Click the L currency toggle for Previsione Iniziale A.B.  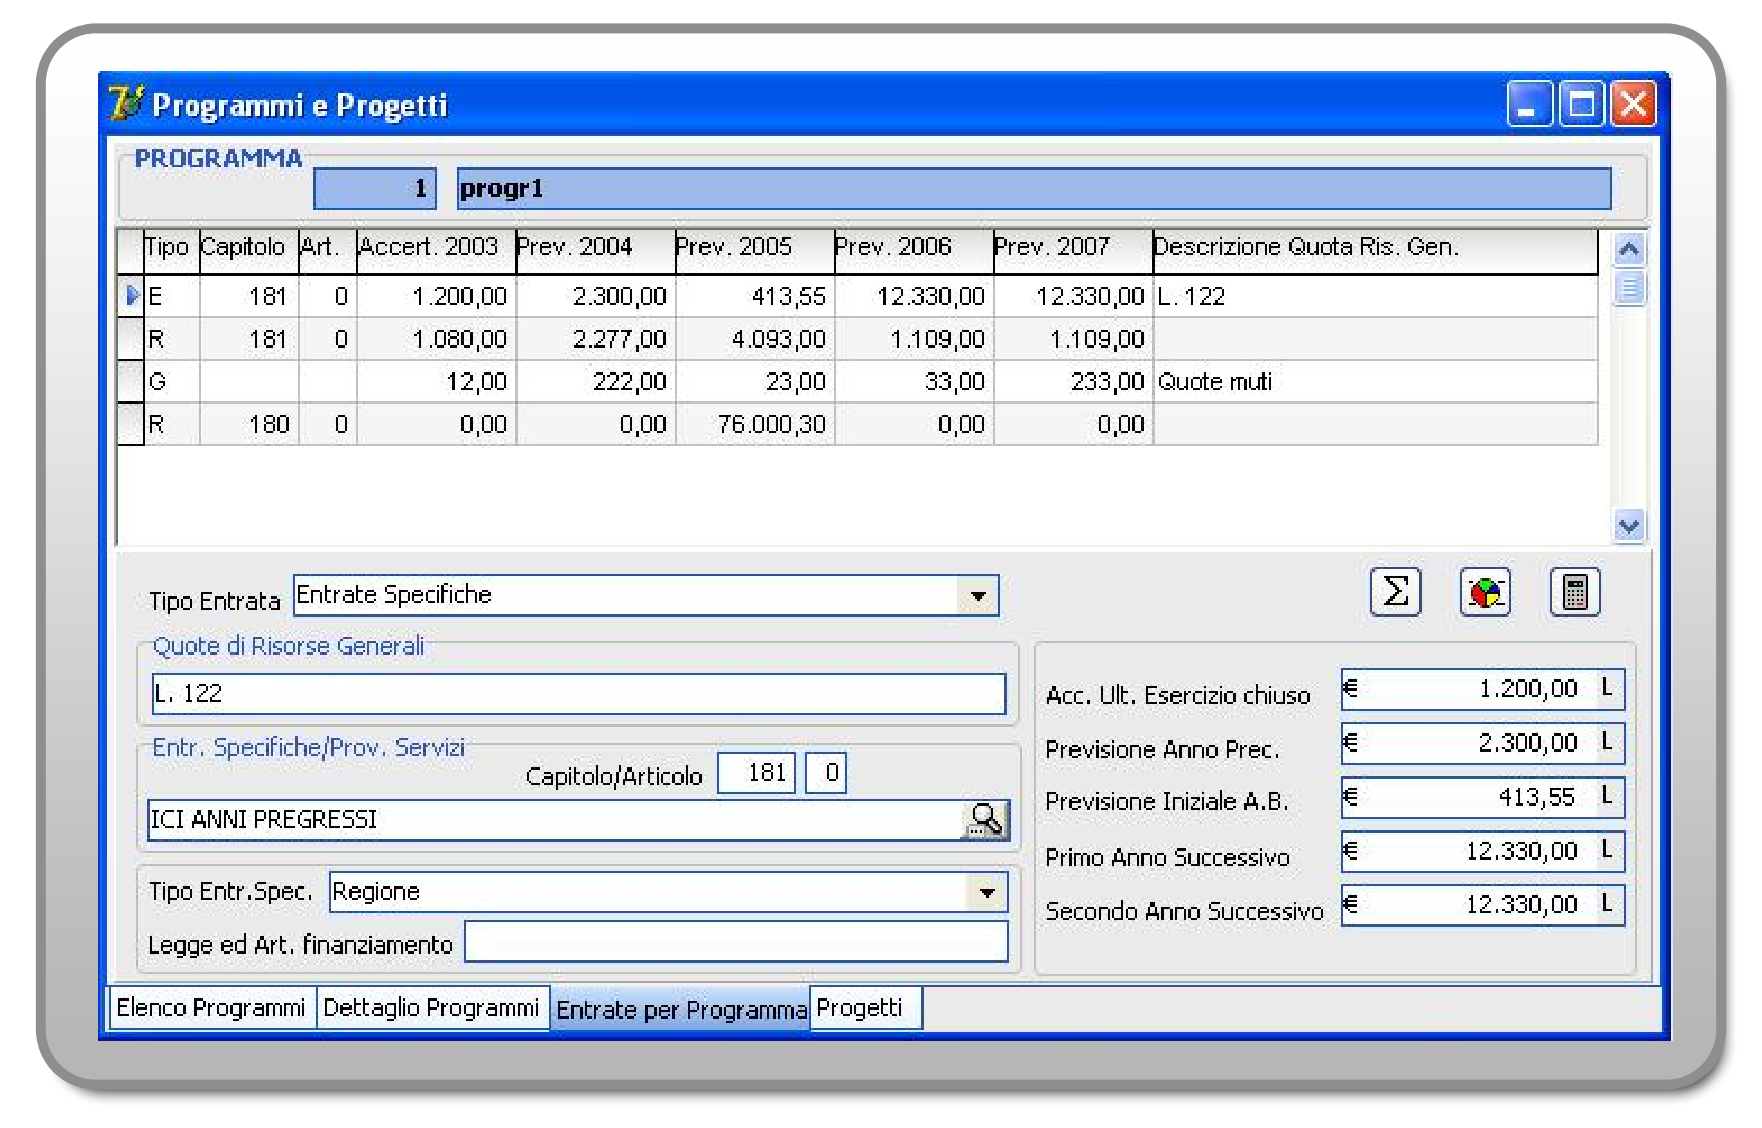[x=1607, y=796]
